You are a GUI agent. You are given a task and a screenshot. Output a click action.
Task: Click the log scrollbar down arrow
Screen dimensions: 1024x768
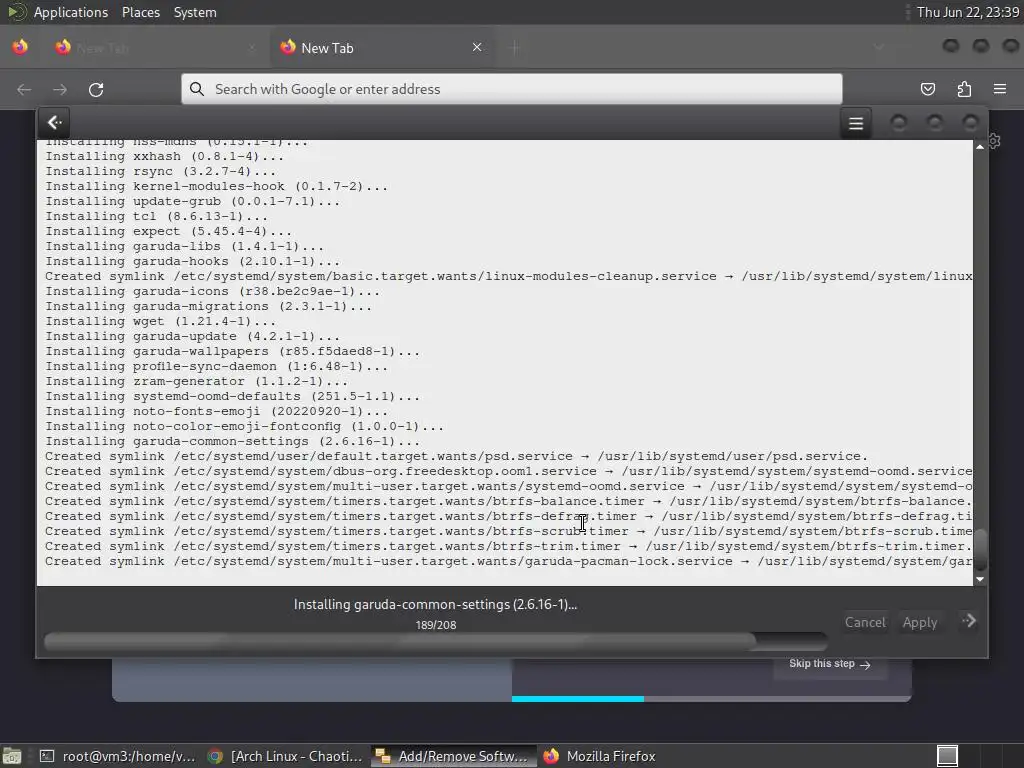coord(980,579)
